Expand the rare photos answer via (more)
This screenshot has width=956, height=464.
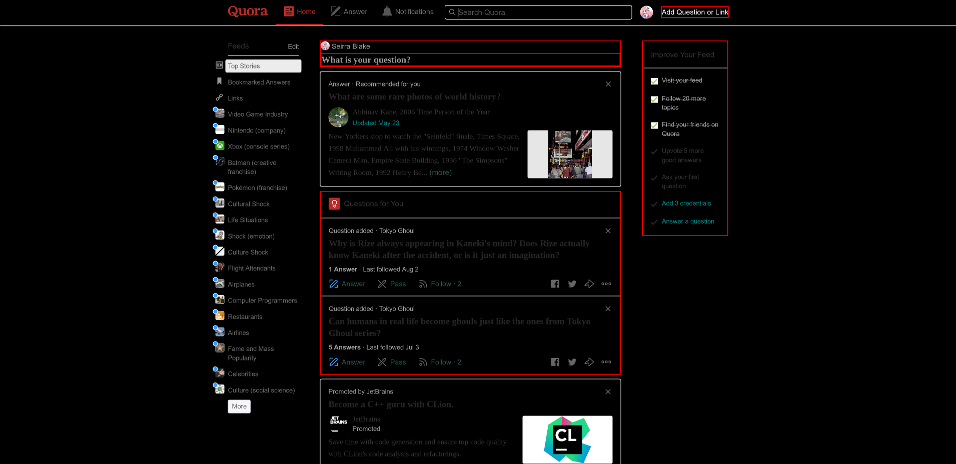(x=440, y=173)
